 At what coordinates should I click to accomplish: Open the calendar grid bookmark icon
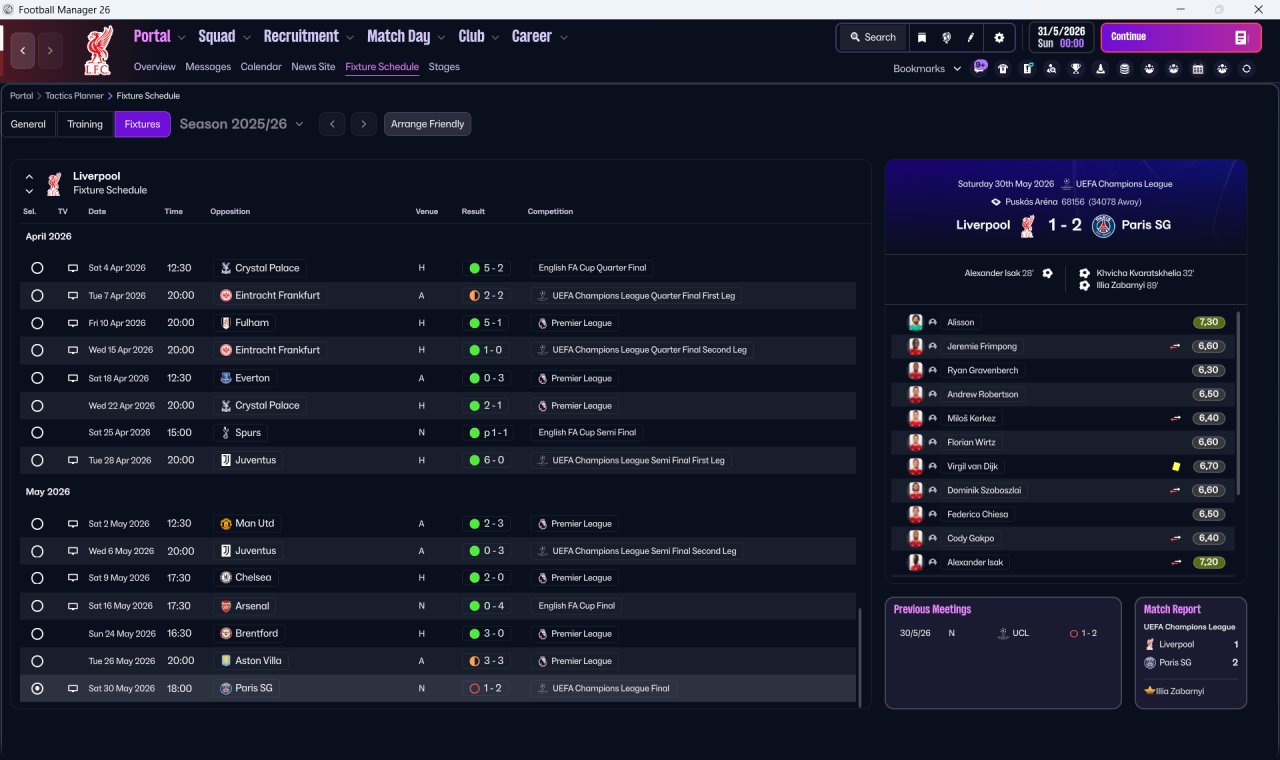click(1197, 69)
